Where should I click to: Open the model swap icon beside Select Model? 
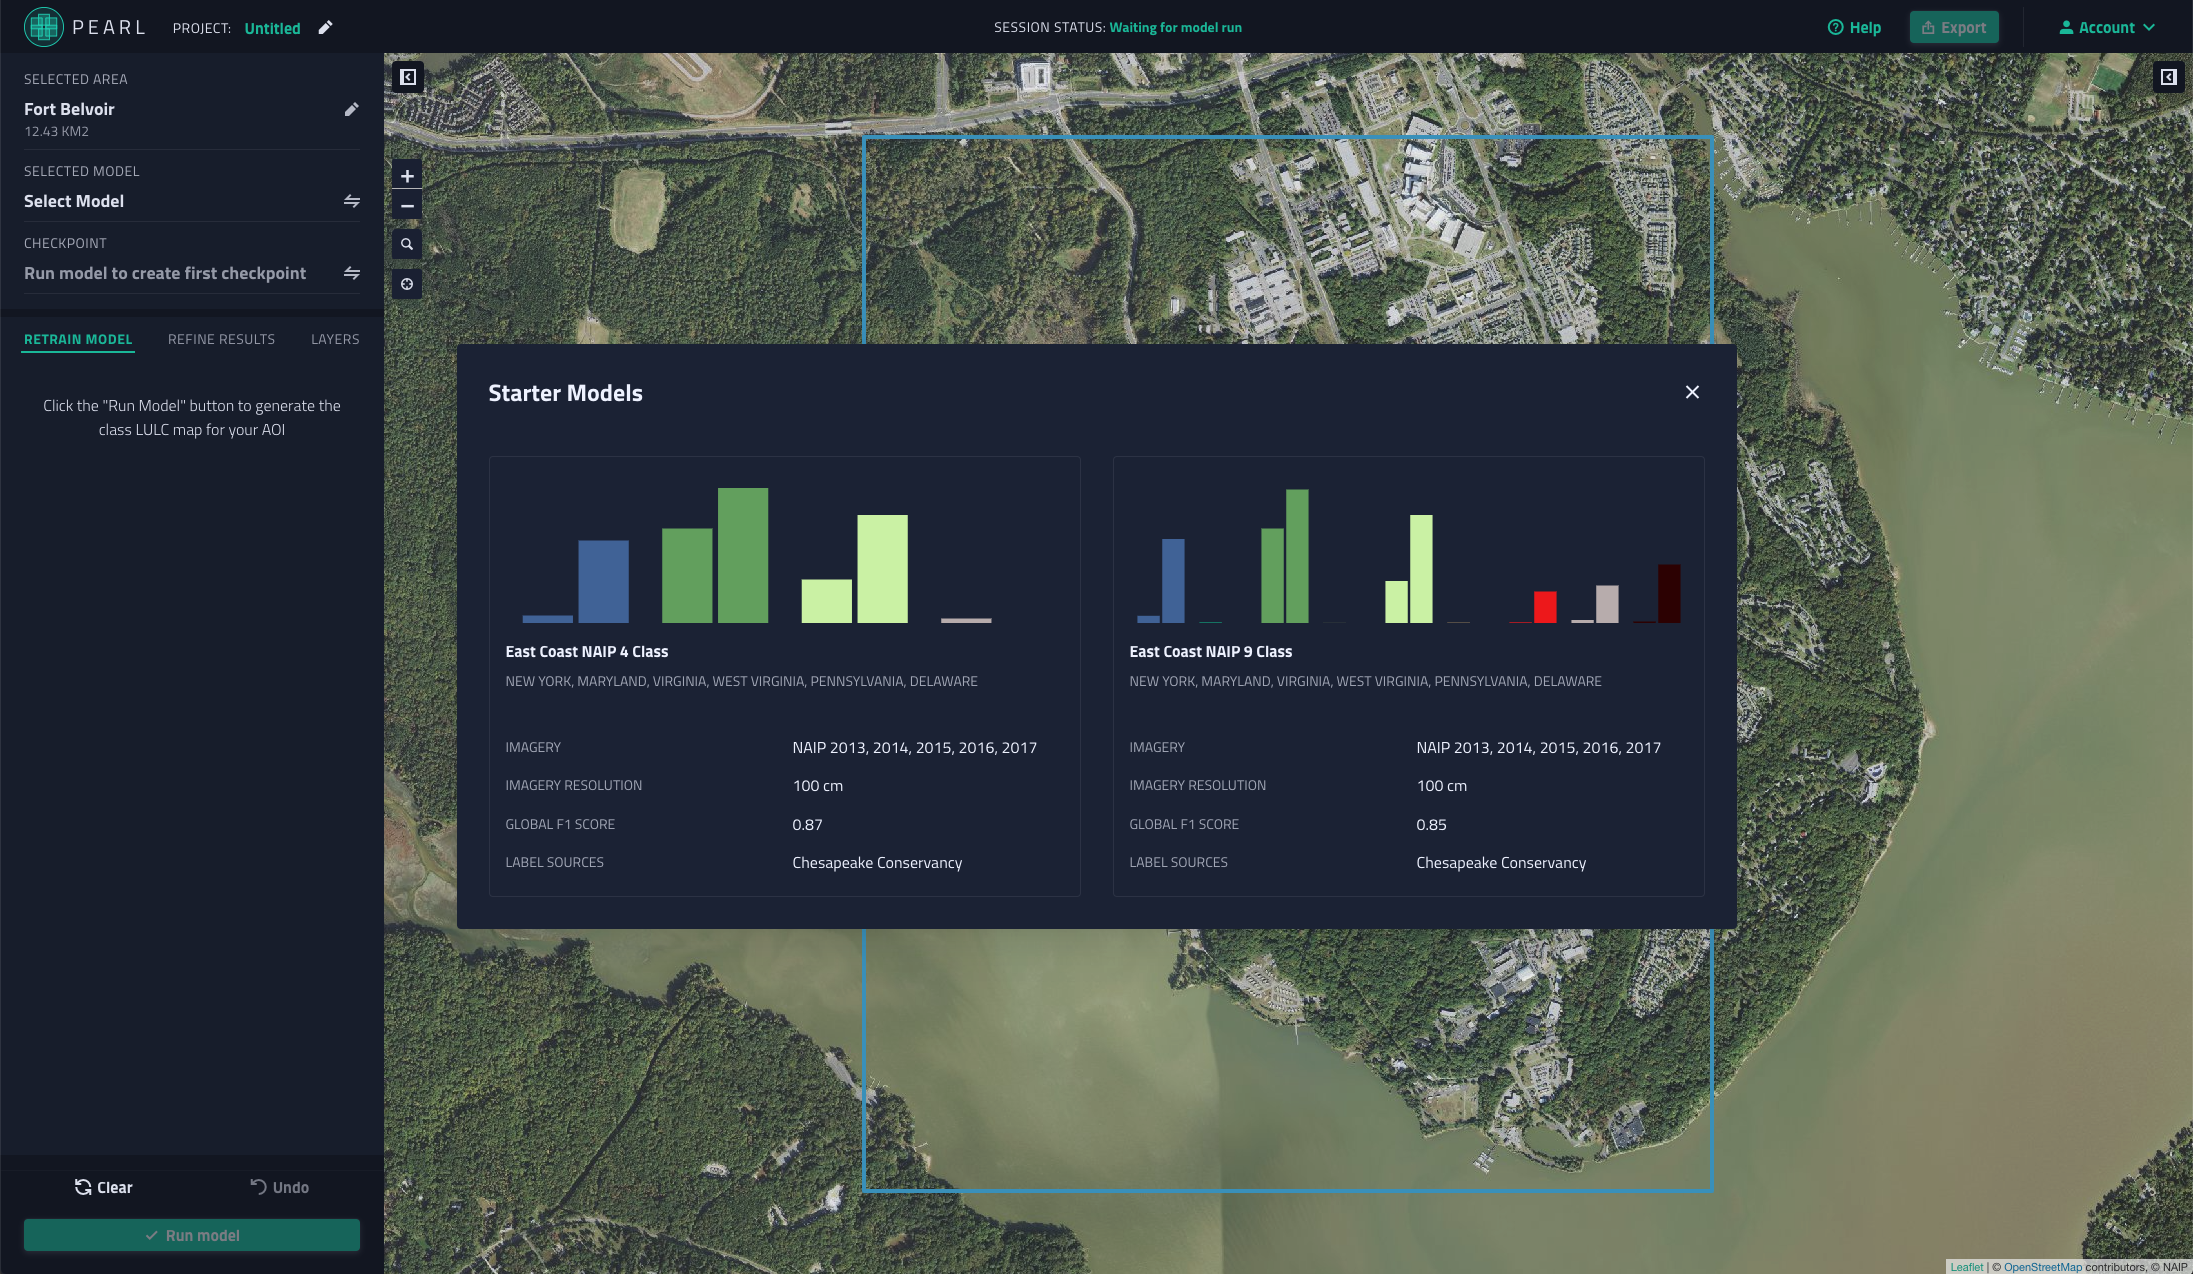[x=352, y=201]
